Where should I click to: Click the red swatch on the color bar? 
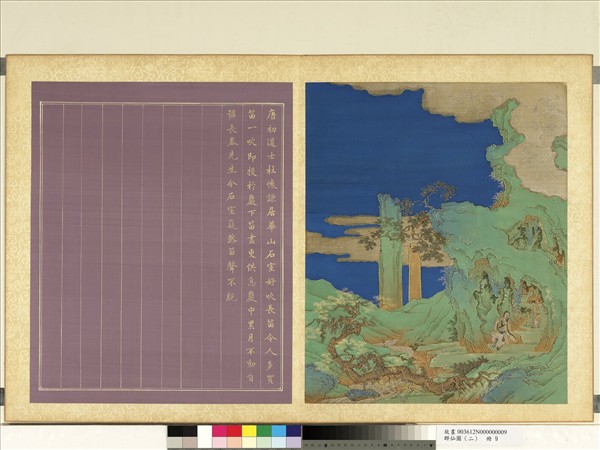click(234, 431)
